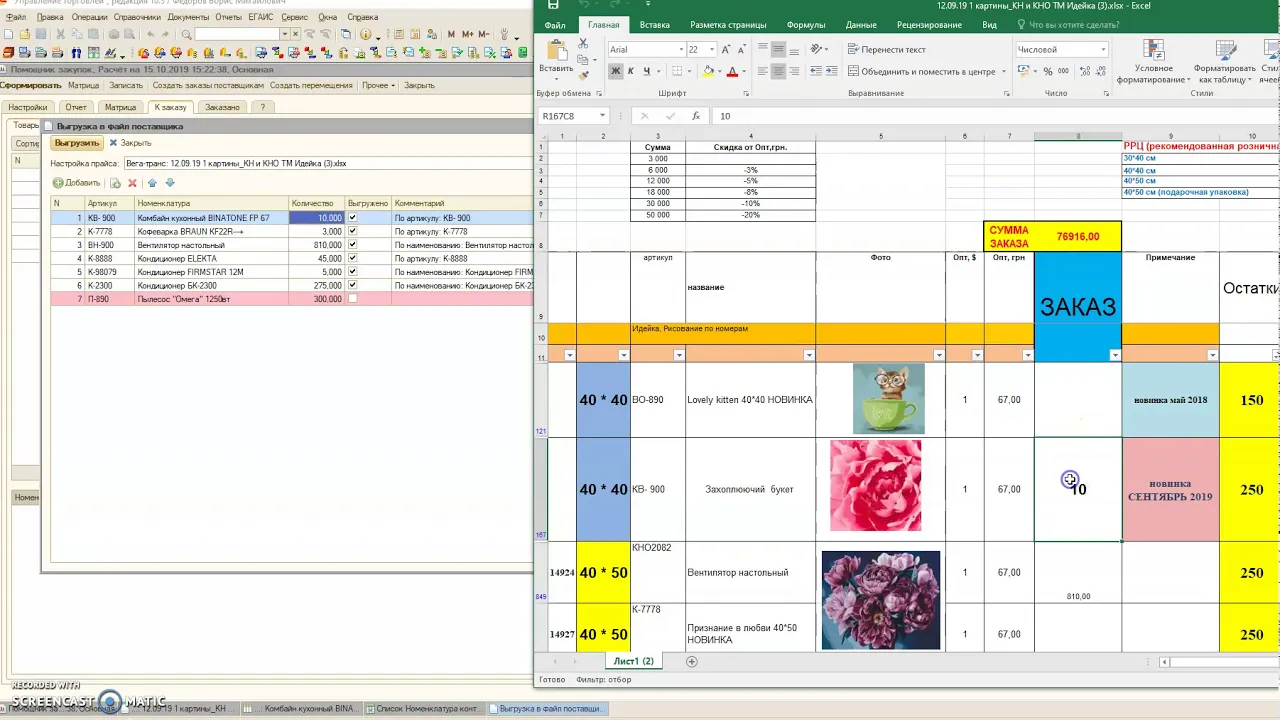Uncheck Выгружено for the ВН-900 row
The height and width of the screenshot is (720, 1280).
point(352,245)
